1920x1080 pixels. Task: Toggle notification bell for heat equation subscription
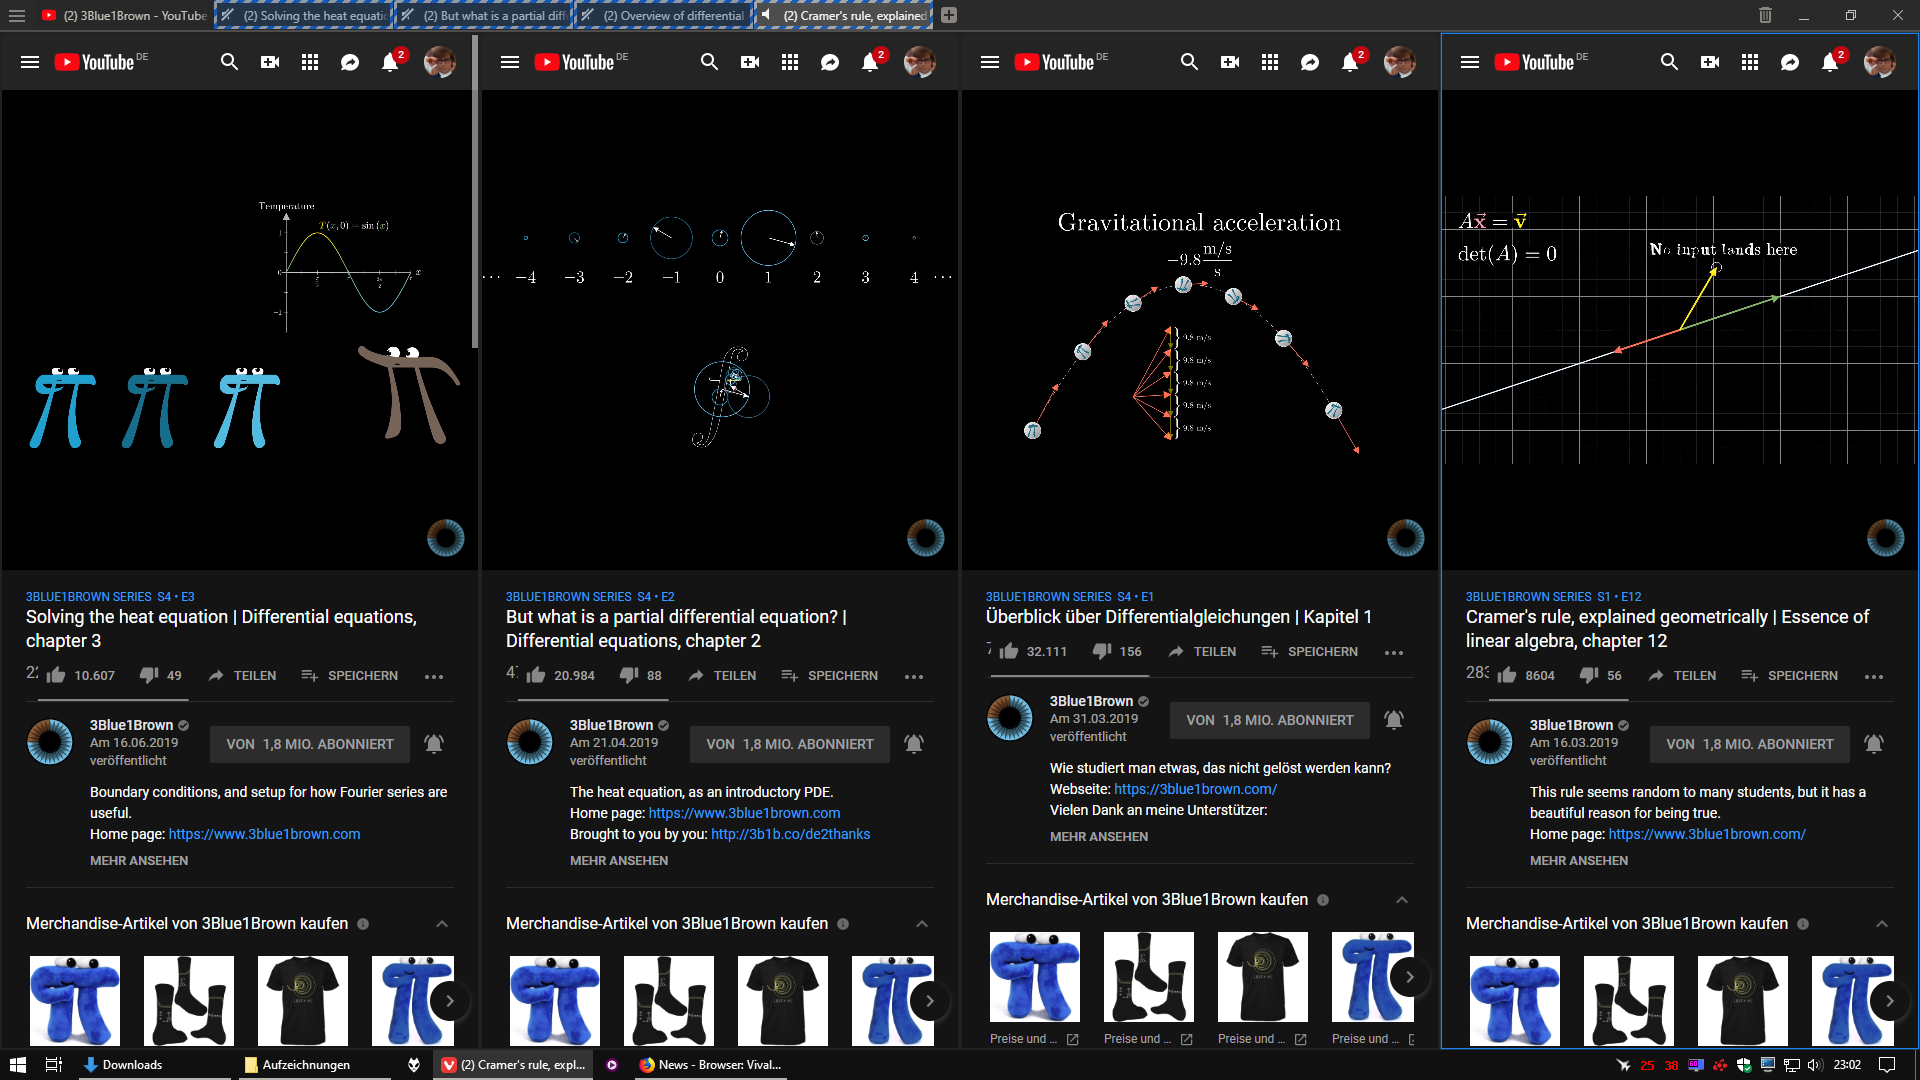(434, 744)
